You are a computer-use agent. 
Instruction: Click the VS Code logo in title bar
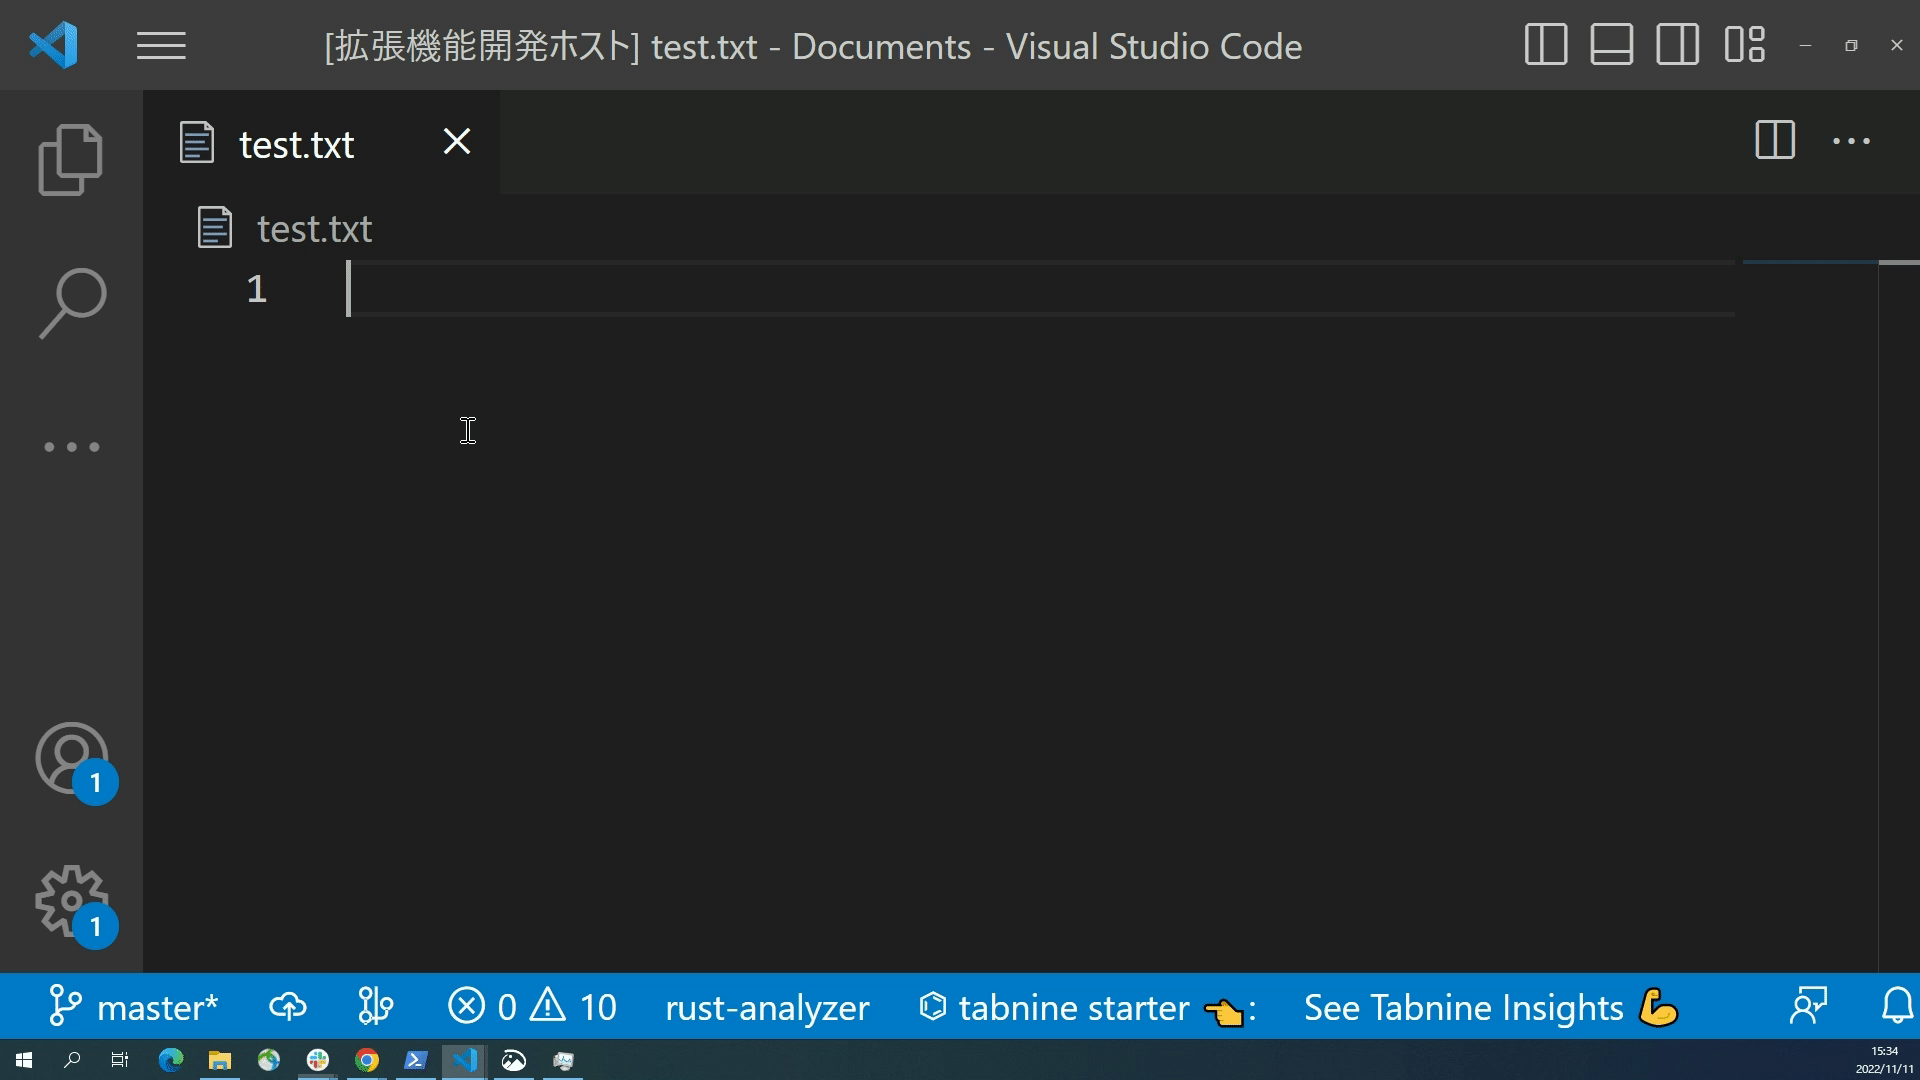click(x=53, y=45)
